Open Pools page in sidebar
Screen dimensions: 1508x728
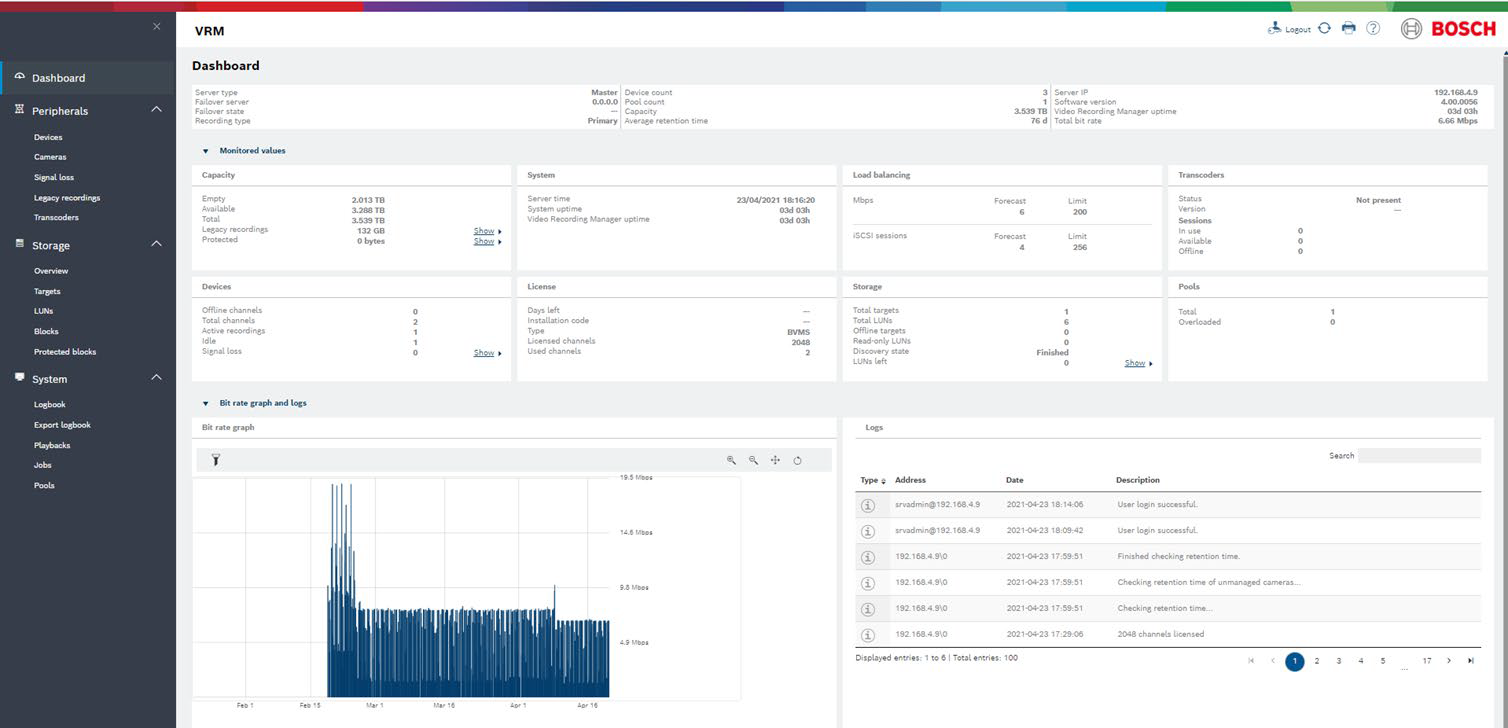[x=44, y=485]
